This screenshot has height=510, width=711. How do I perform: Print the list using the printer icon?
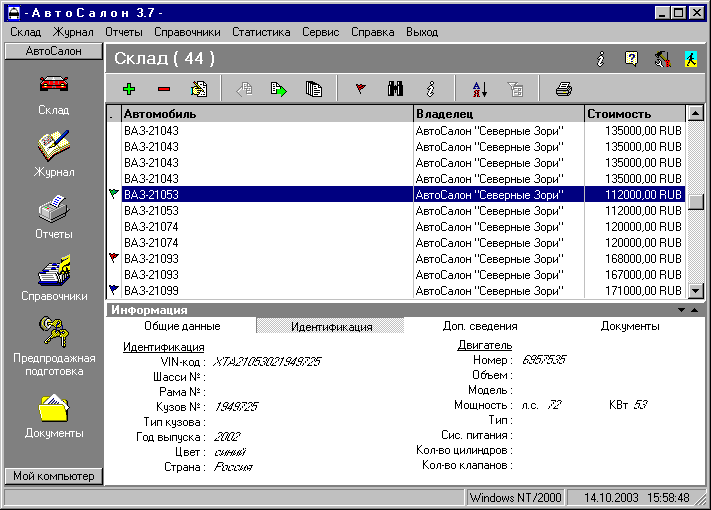564,89
